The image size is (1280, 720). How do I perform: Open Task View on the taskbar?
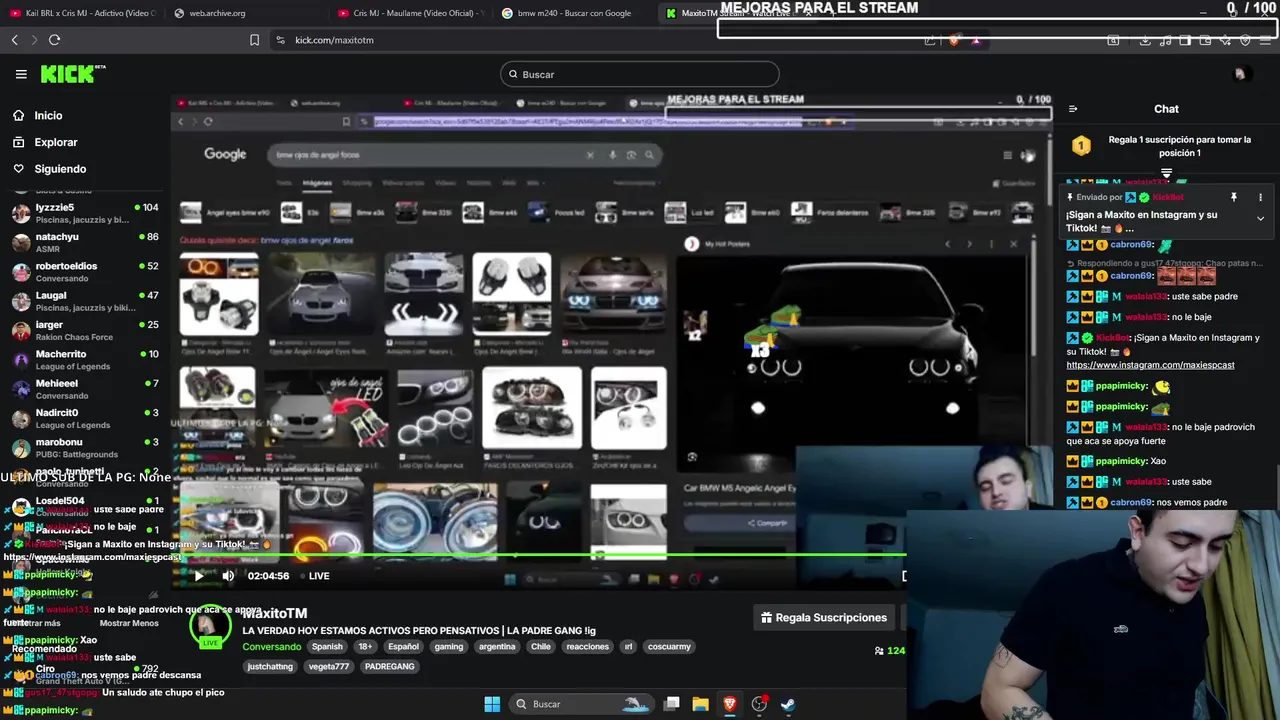(672, 704)
